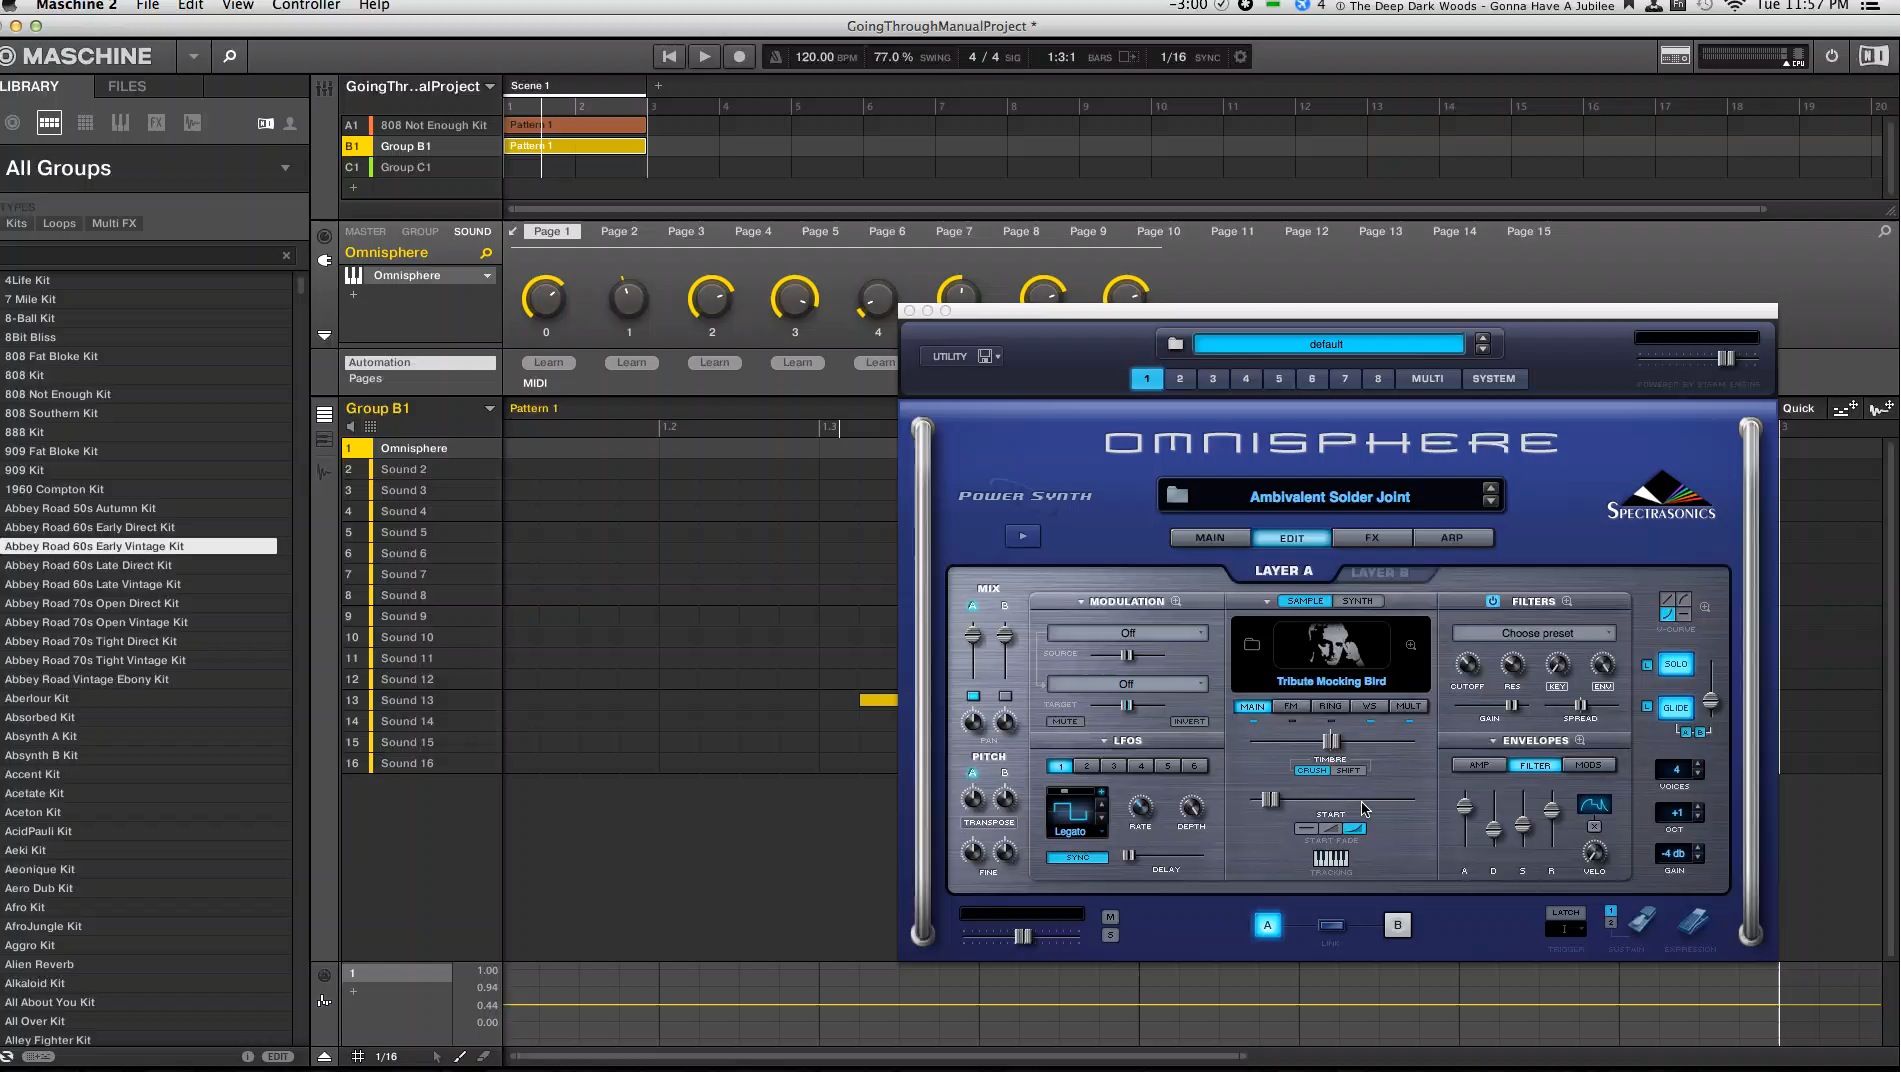Click the yellow quick-browse magnifier beside Omnisphere
Screen dimensions: 1901x1072
pyautogui.click(x=486, y=253)
